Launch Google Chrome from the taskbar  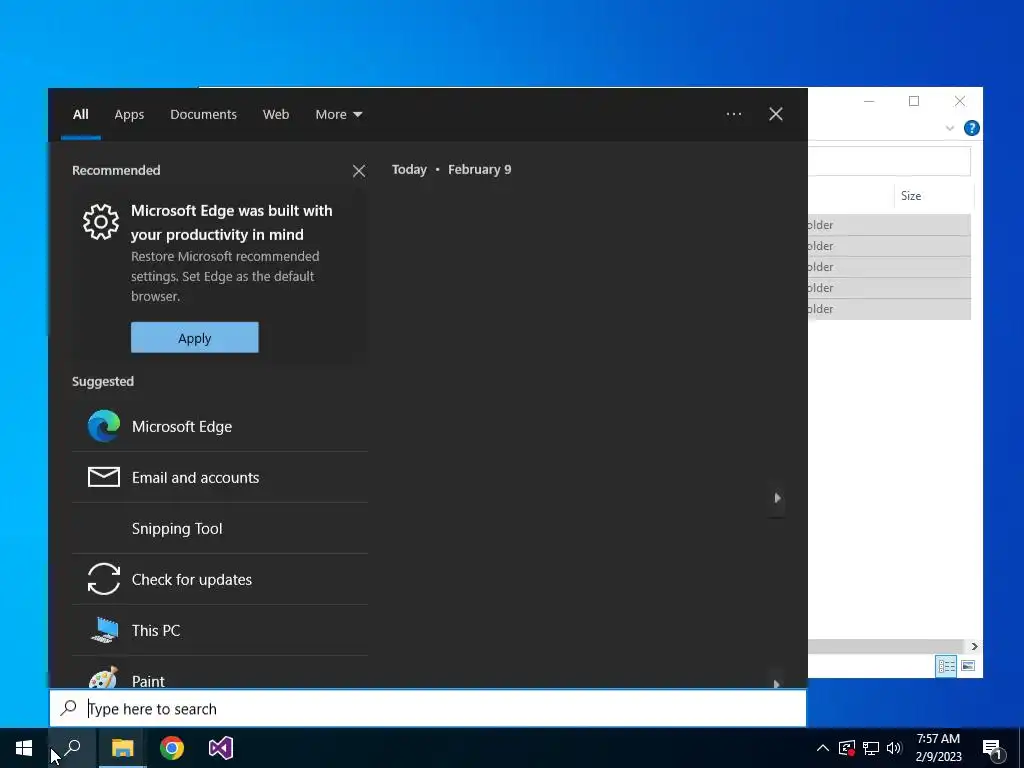click(x=172, y=748)
